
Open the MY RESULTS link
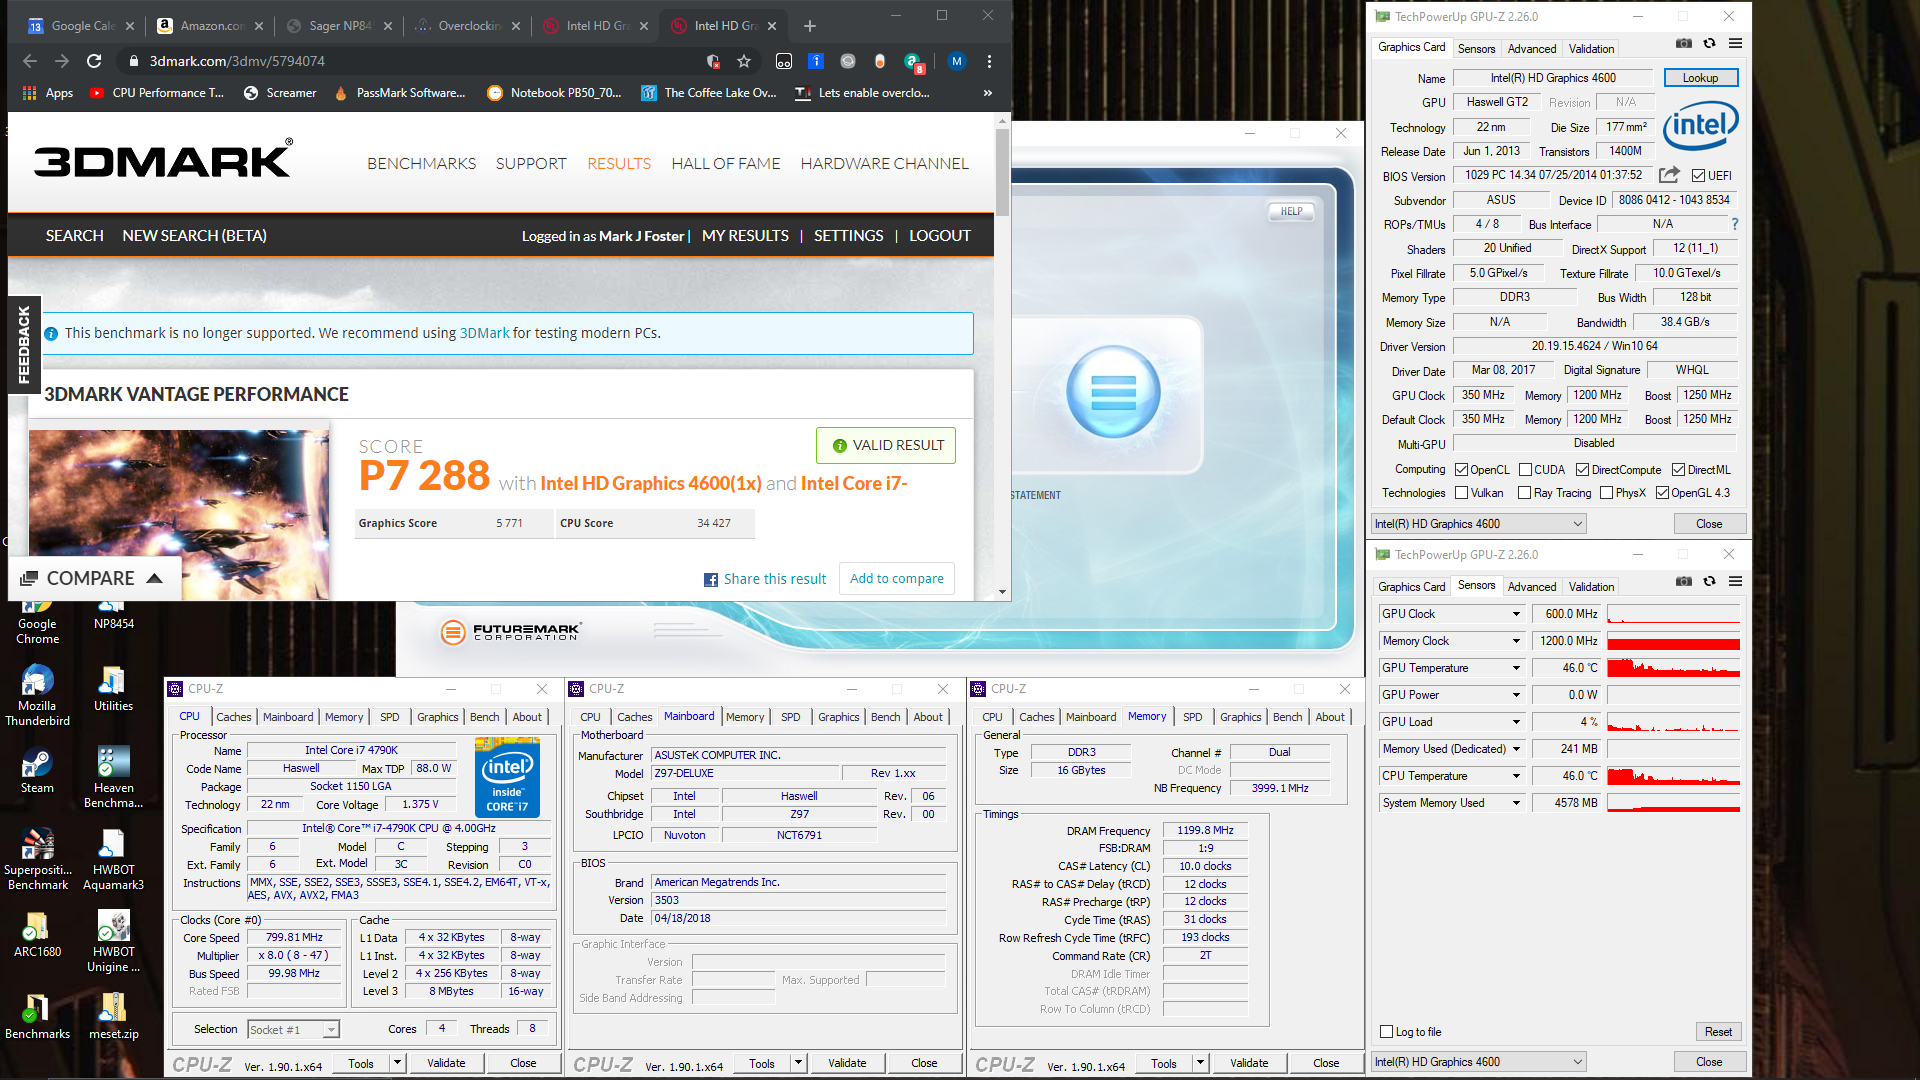(x=745, y=236)
